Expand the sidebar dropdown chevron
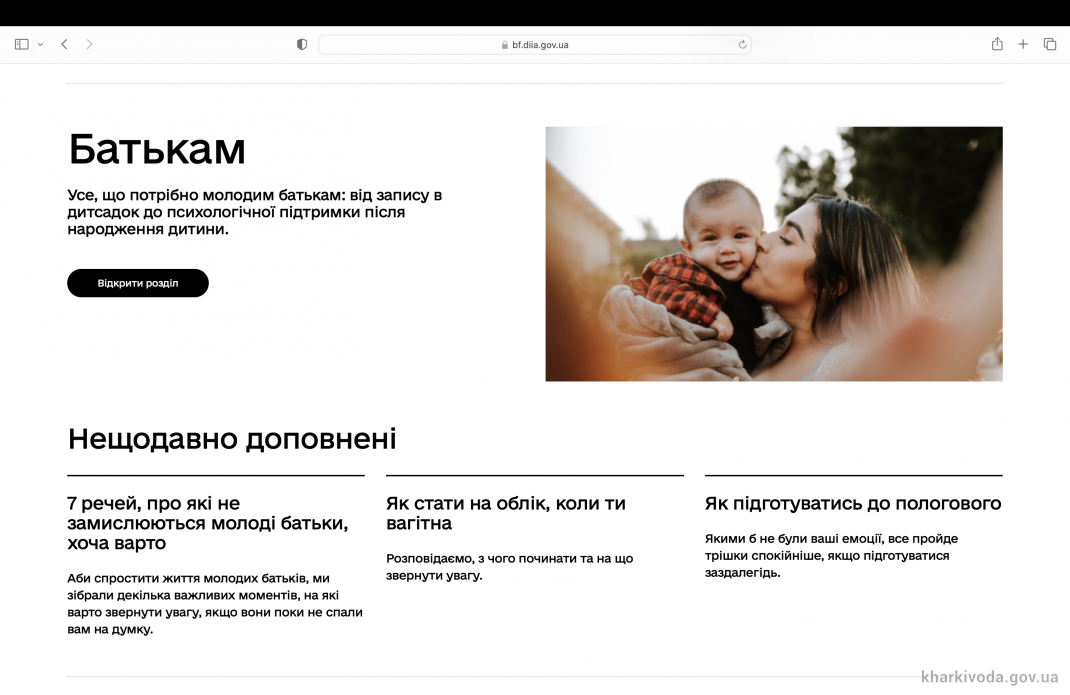The image size is (1070, 695). pos(40,44)
